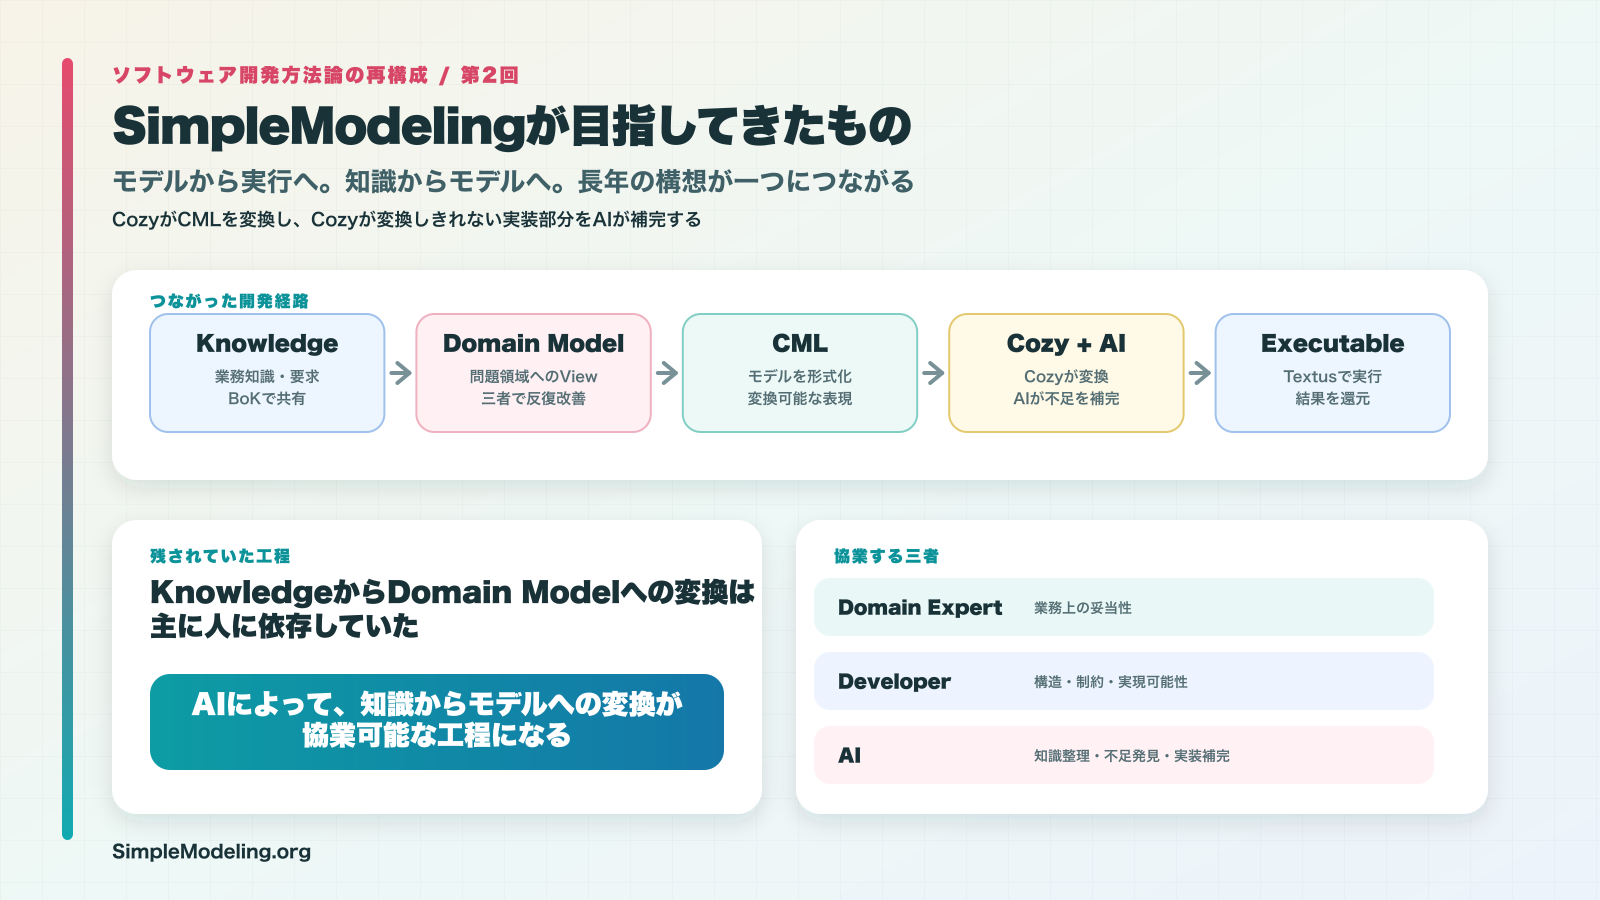
Task: Click arrow between Domain Model and CML
Action: [x=667, y=373]
